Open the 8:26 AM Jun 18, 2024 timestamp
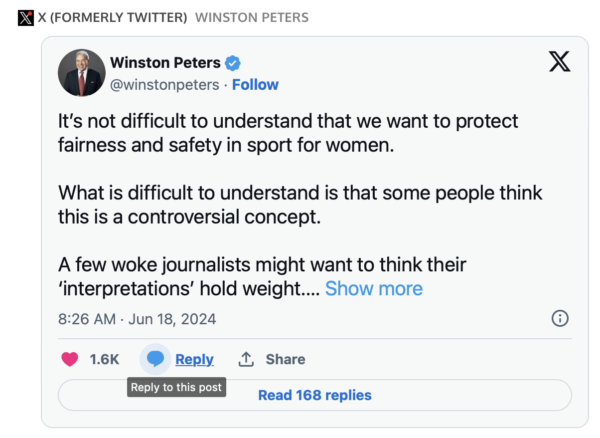Viewport: 600px width, 438px height. click(136, 320)
